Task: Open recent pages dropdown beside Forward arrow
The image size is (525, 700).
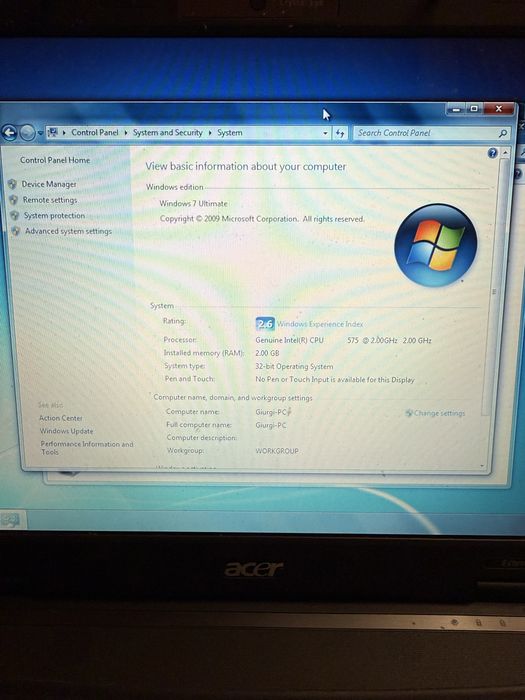Action: (x=40, y=133)
